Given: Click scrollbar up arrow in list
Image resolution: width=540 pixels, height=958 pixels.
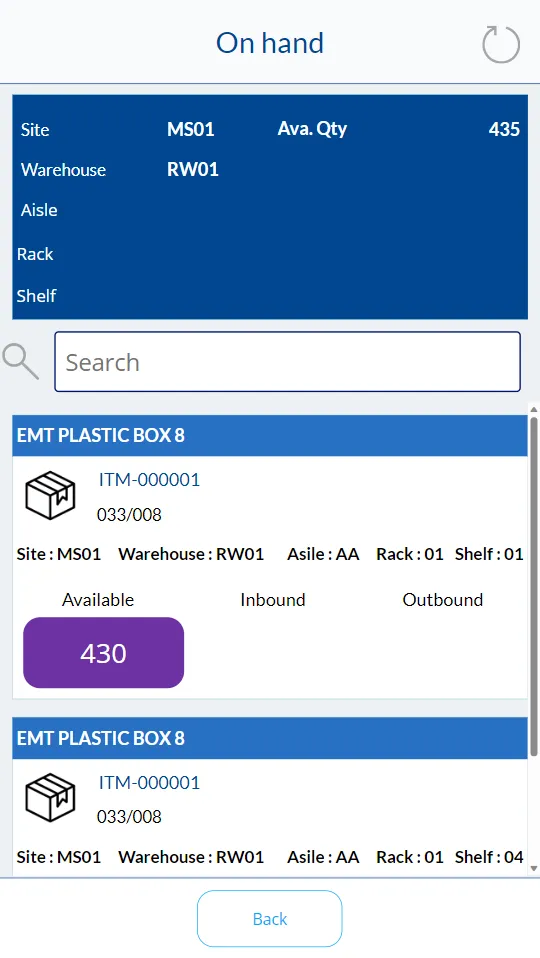Looking at the screenshot, I should click(x=534, y=409).
